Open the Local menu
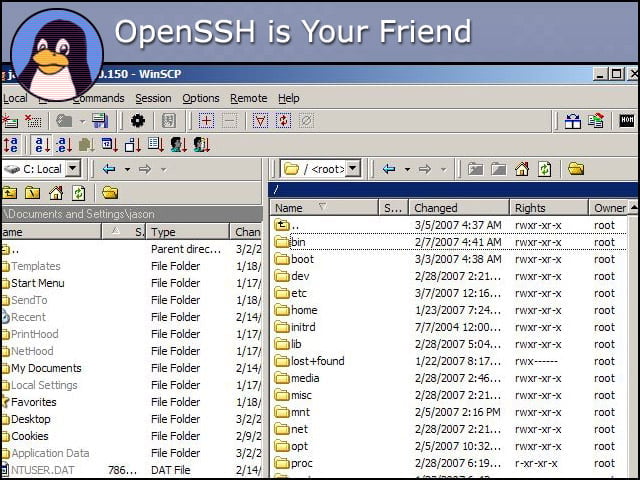640x480 pixels. point(15,98)
